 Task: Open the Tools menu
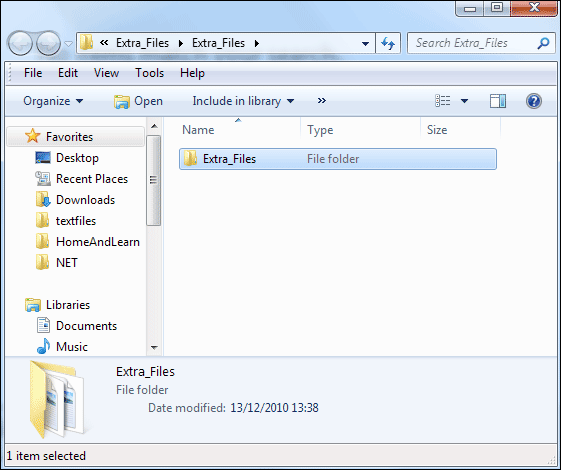tap(150, 73)
